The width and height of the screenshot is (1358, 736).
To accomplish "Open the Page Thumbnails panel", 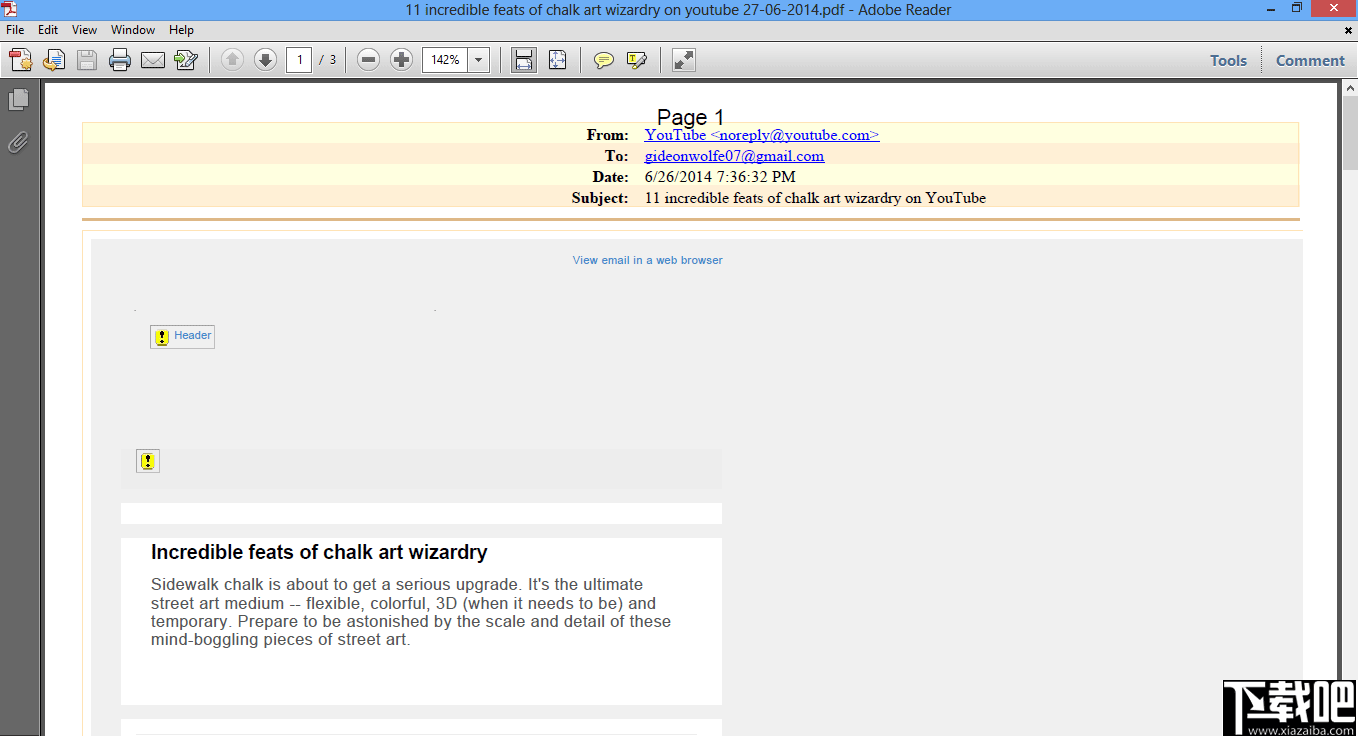I will [x=20, y=99].
